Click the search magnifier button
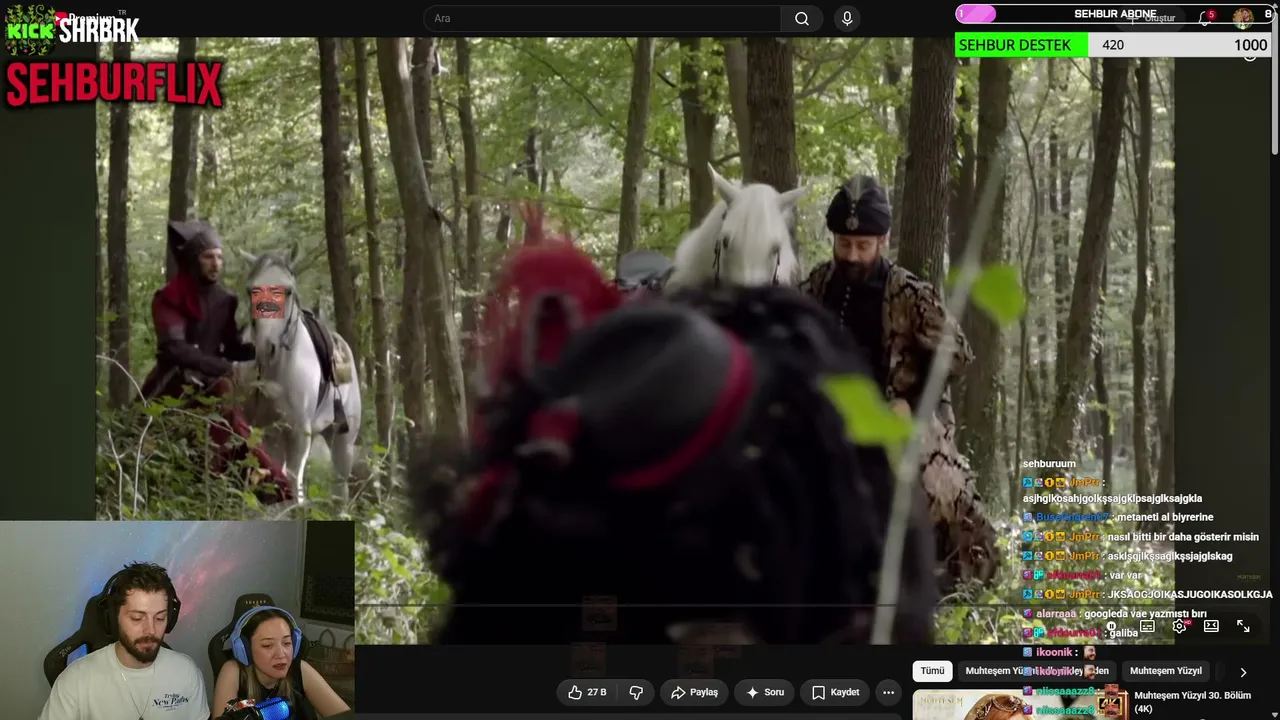The width and height of the screenshot is (1280, 720). coord(802,19)
